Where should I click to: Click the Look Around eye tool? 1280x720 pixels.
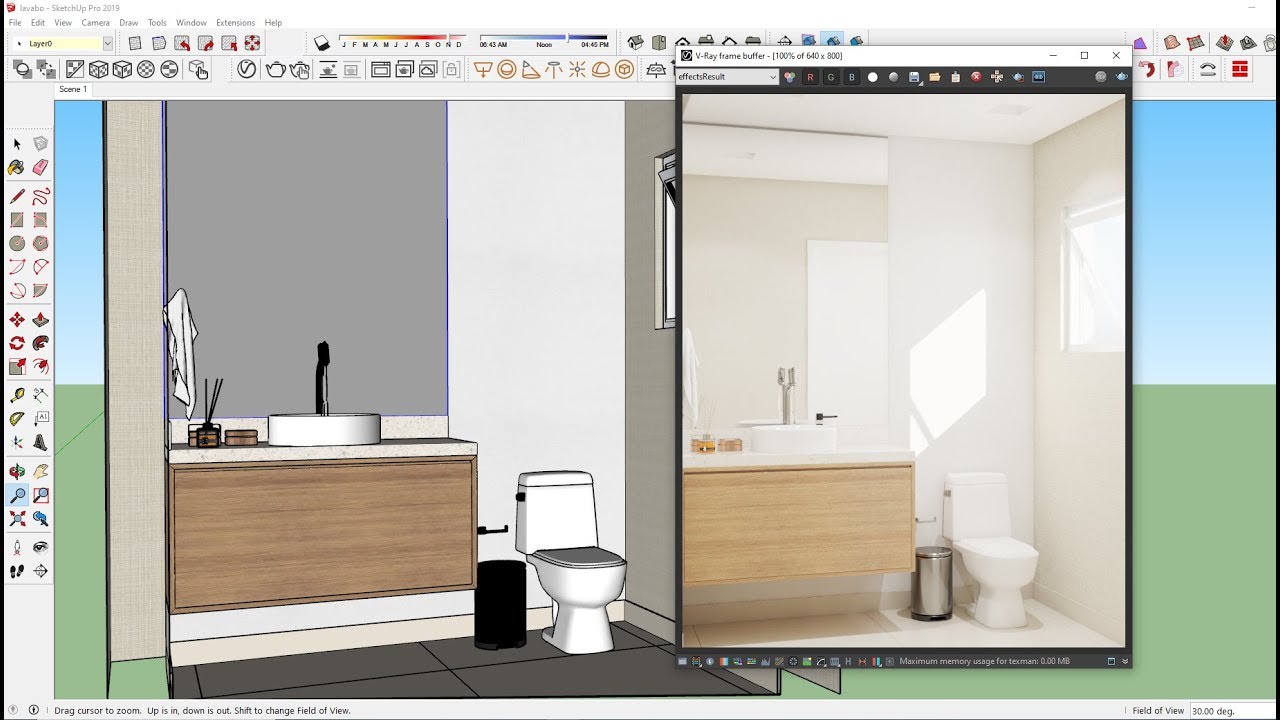pos(40,547)
